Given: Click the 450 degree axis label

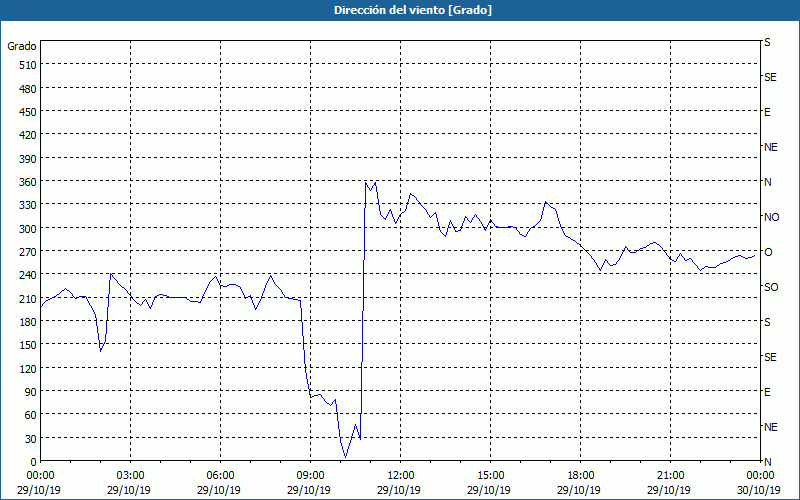Looking at the screenshot, I should pyautogui.click(x=29, y=112).
